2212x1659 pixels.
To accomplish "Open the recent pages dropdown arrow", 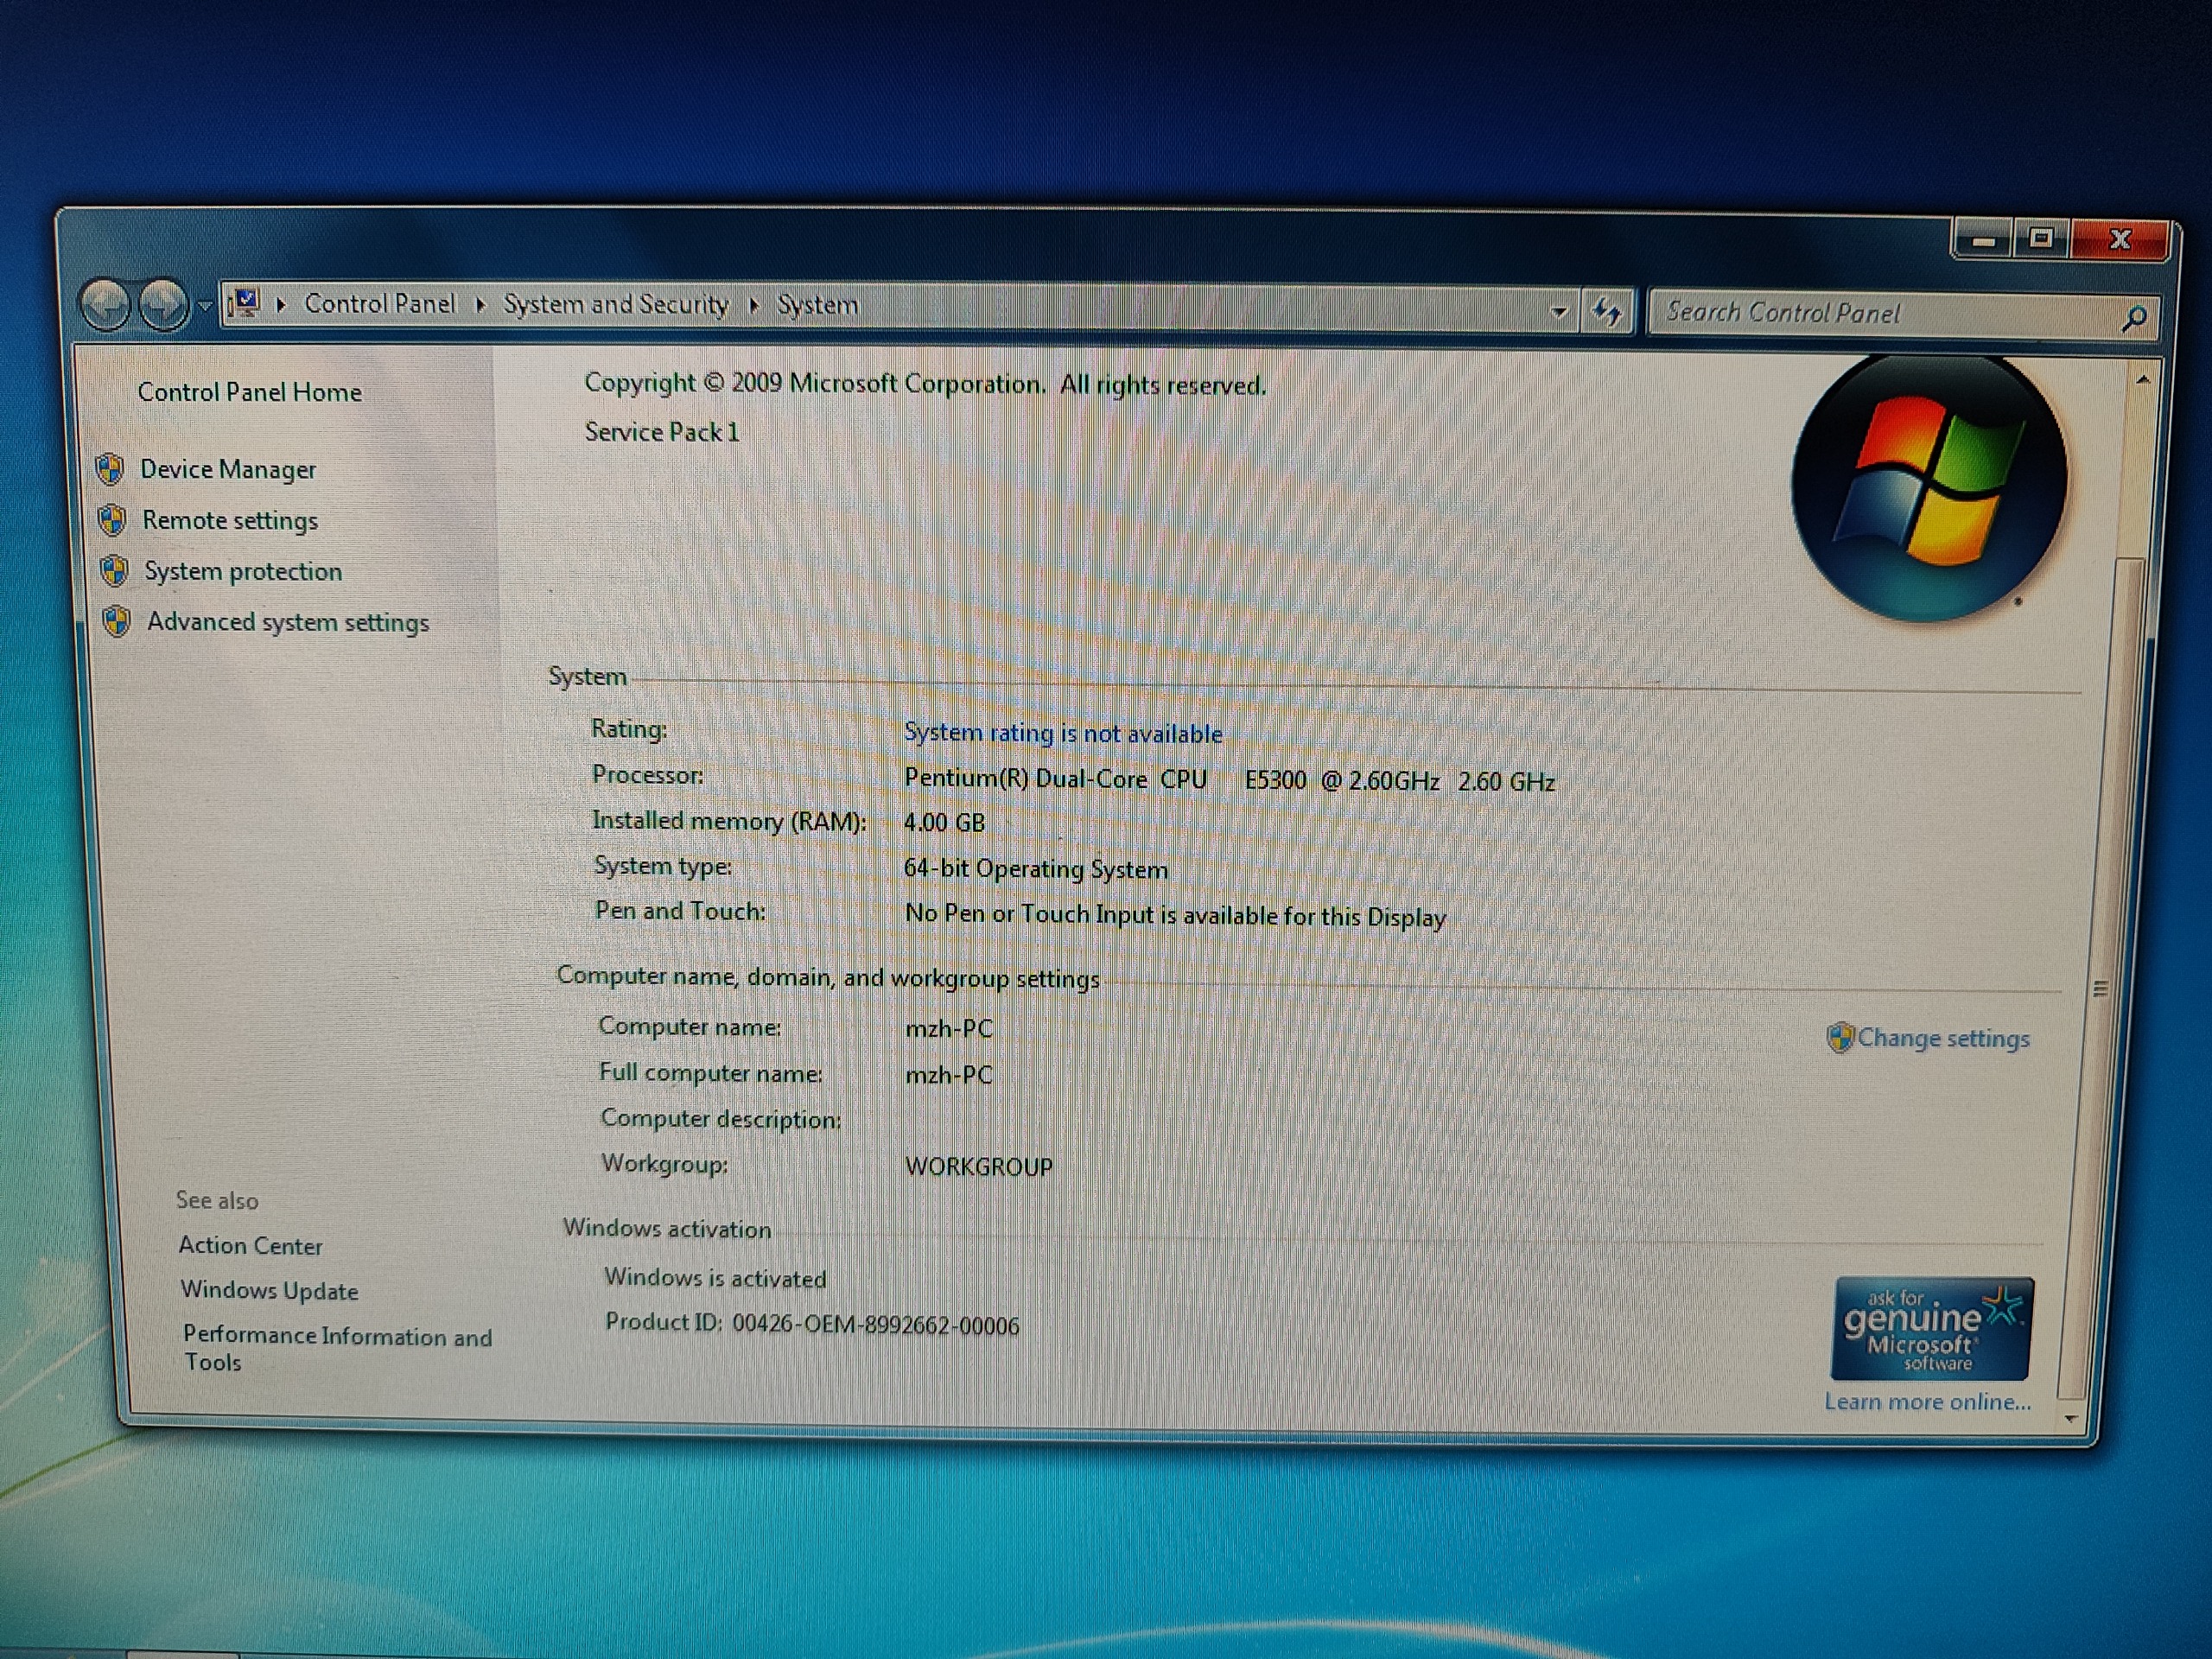I will tap(204, 305).
